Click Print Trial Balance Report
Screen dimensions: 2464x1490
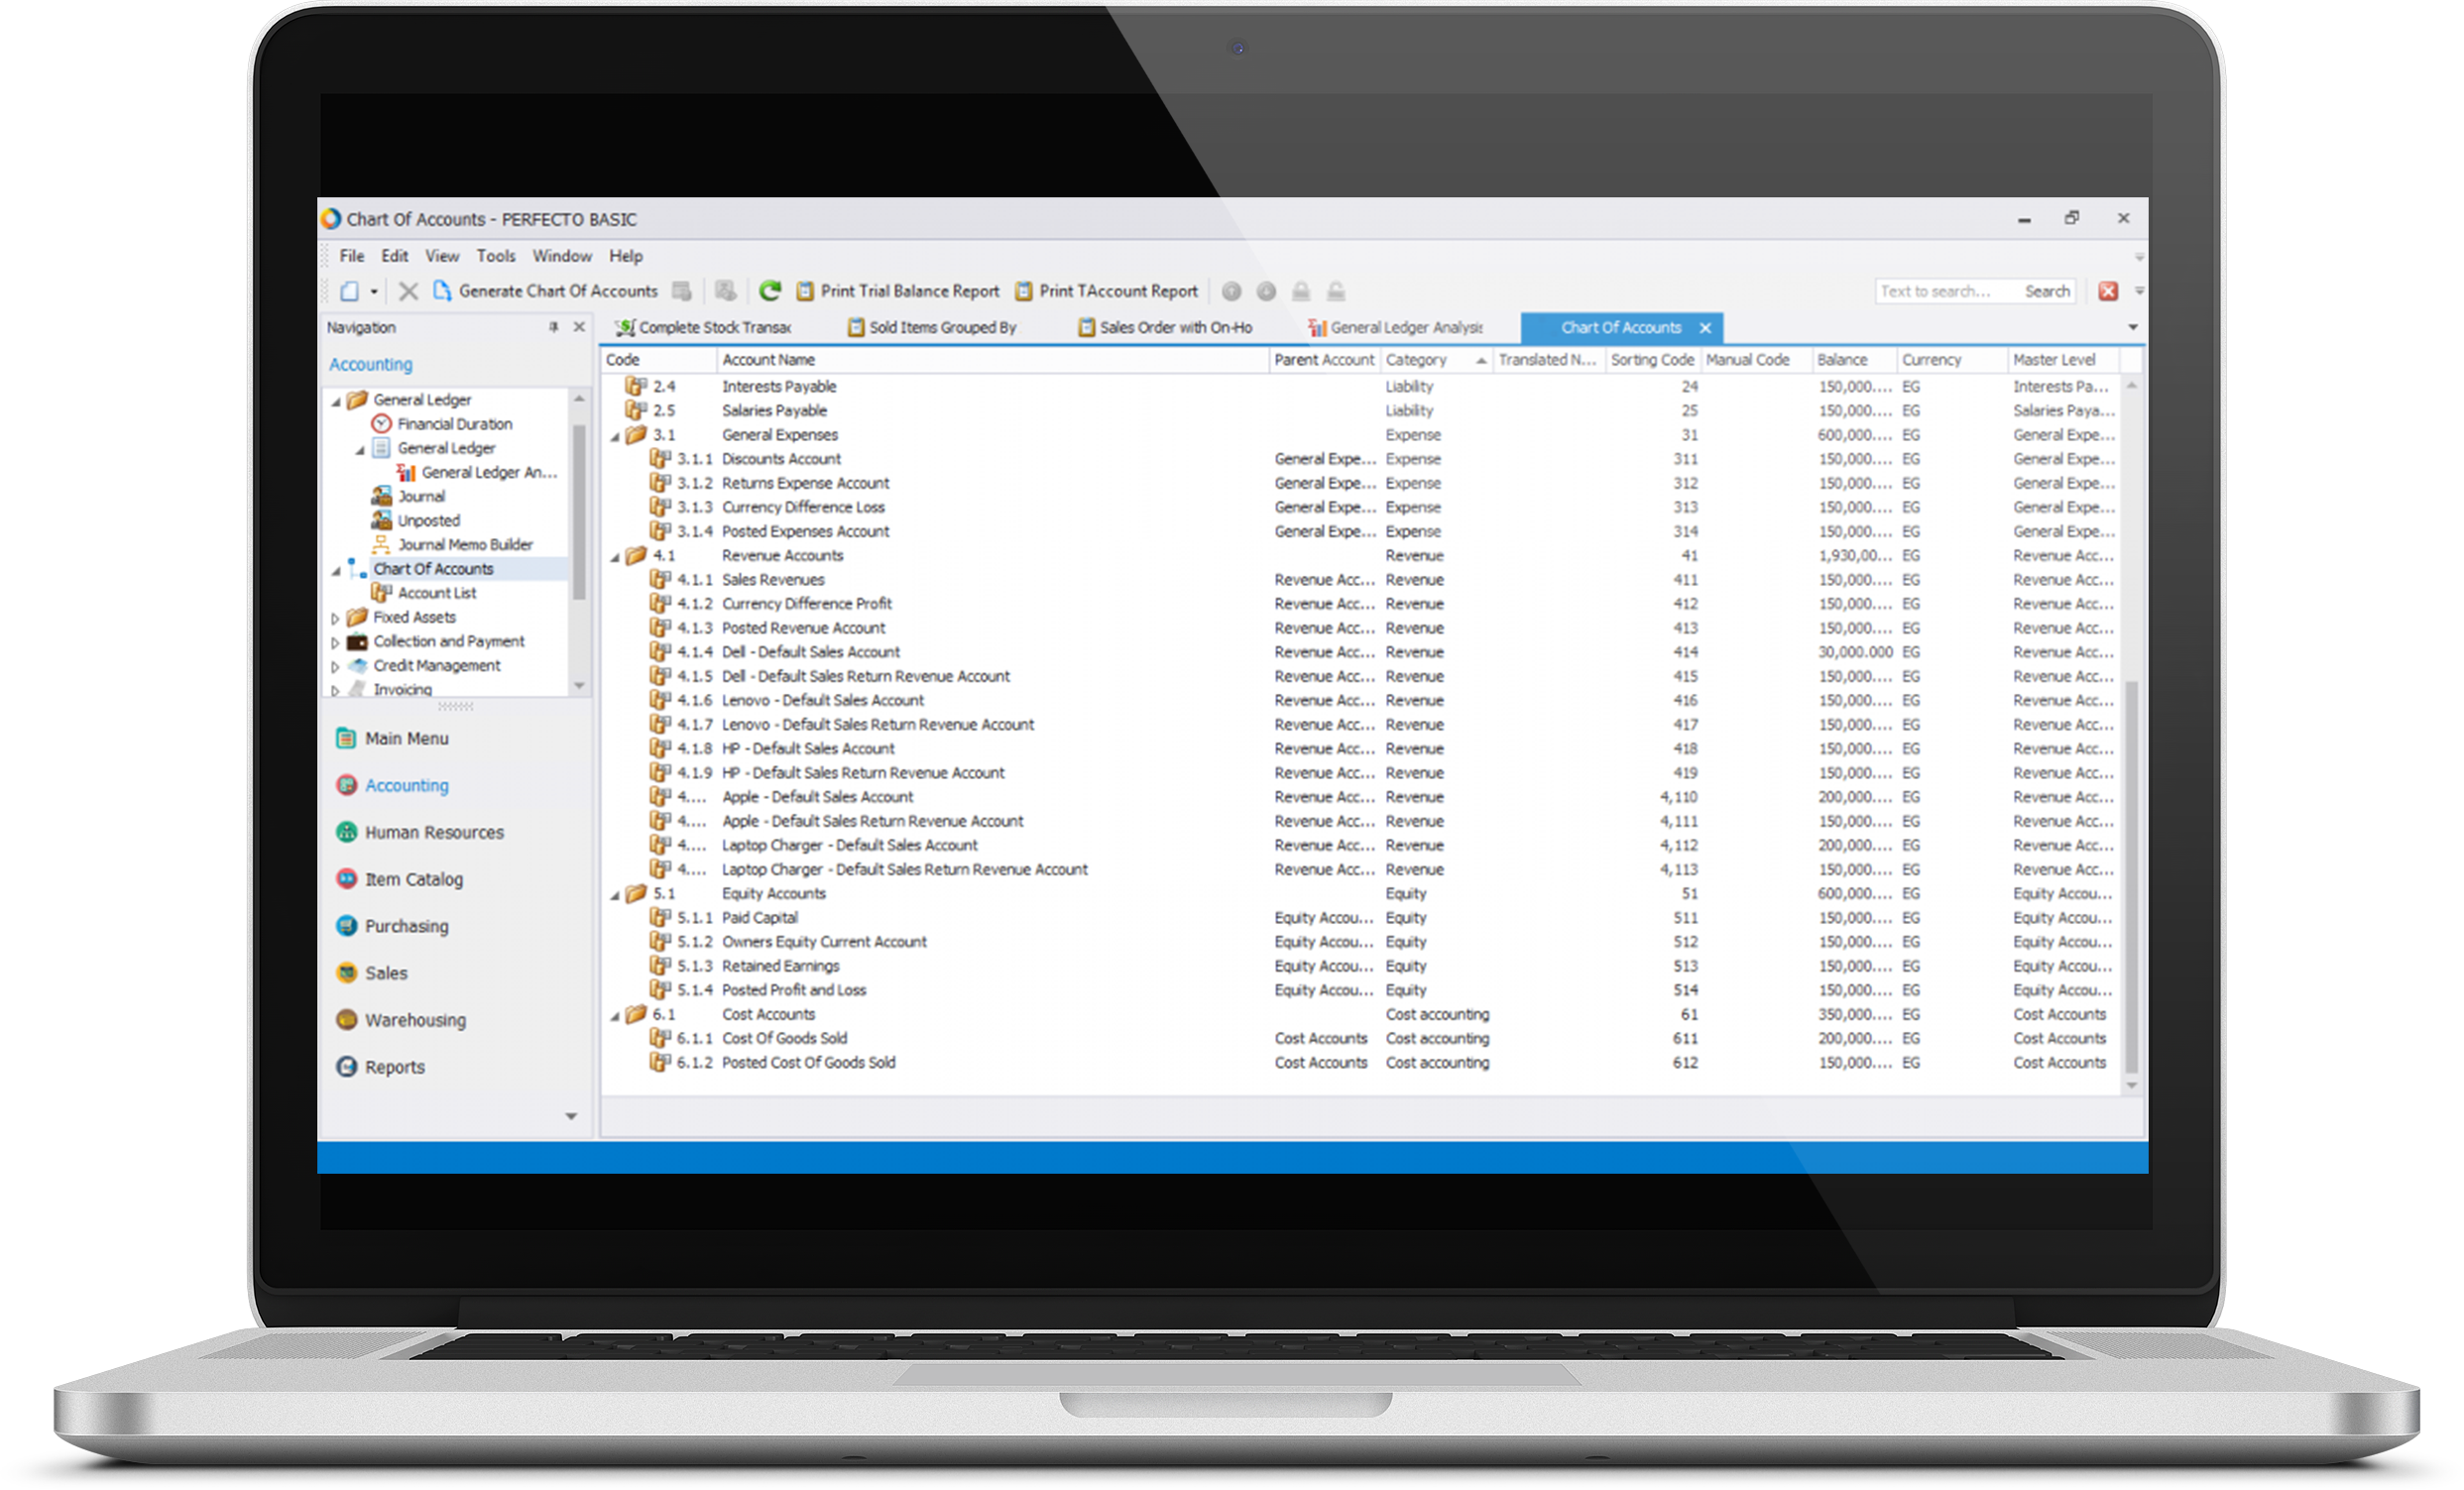(x=898, y=291)
